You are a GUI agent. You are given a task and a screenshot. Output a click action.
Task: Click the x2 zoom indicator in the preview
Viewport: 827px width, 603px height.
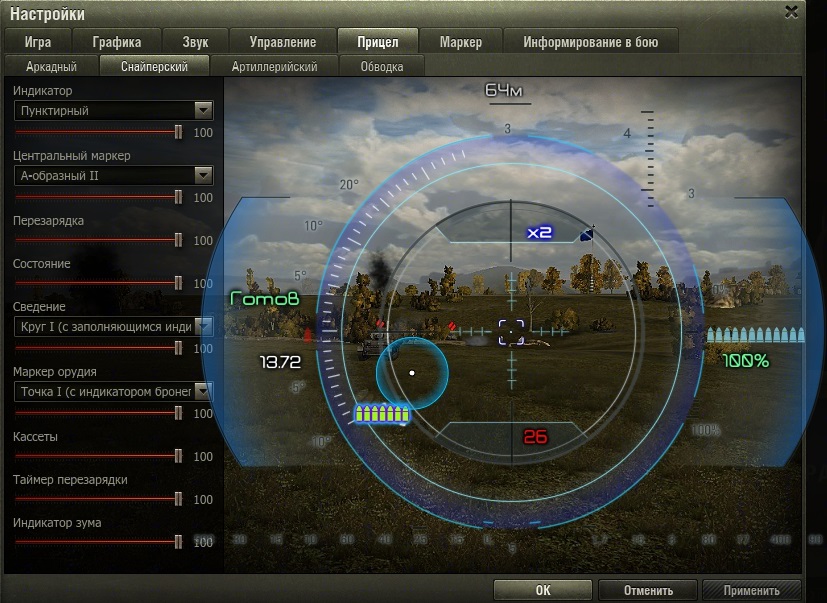coord(539,232)
